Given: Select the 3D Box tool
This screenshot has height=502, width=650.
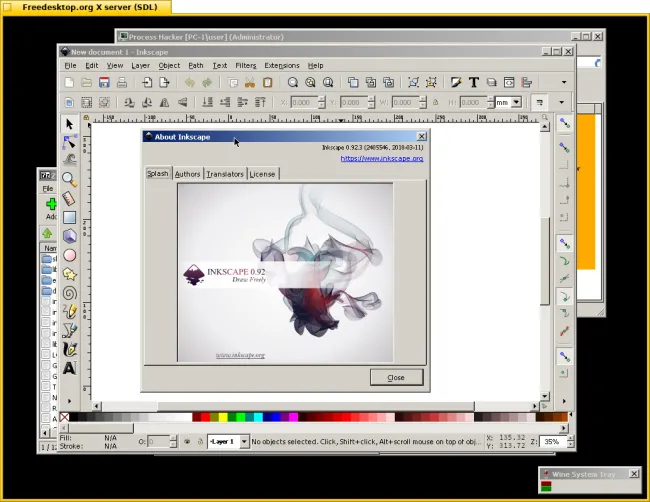Looking at the screenshot, I should pyautogui.click(x=69, y=236).
